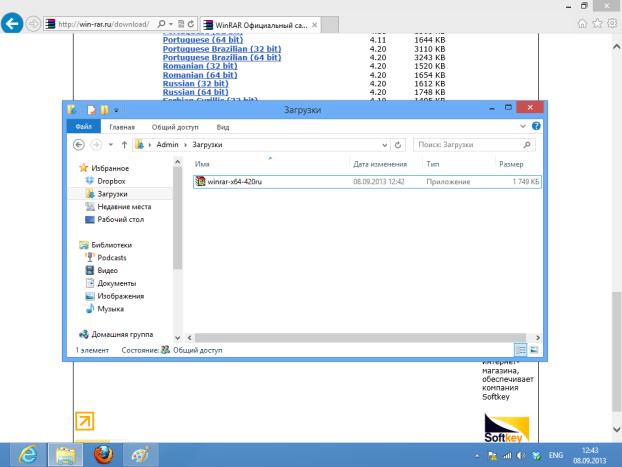The width and height of the screenshot is (622, 467).
Task: Go back in Internet Explorer
Action: (x=12, y=24)
